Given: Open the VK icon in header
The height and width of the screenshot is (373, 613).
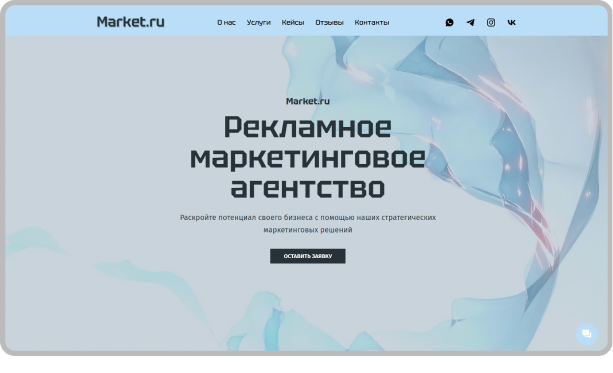Looking at the screenshot, I should [x=511, y=23].
